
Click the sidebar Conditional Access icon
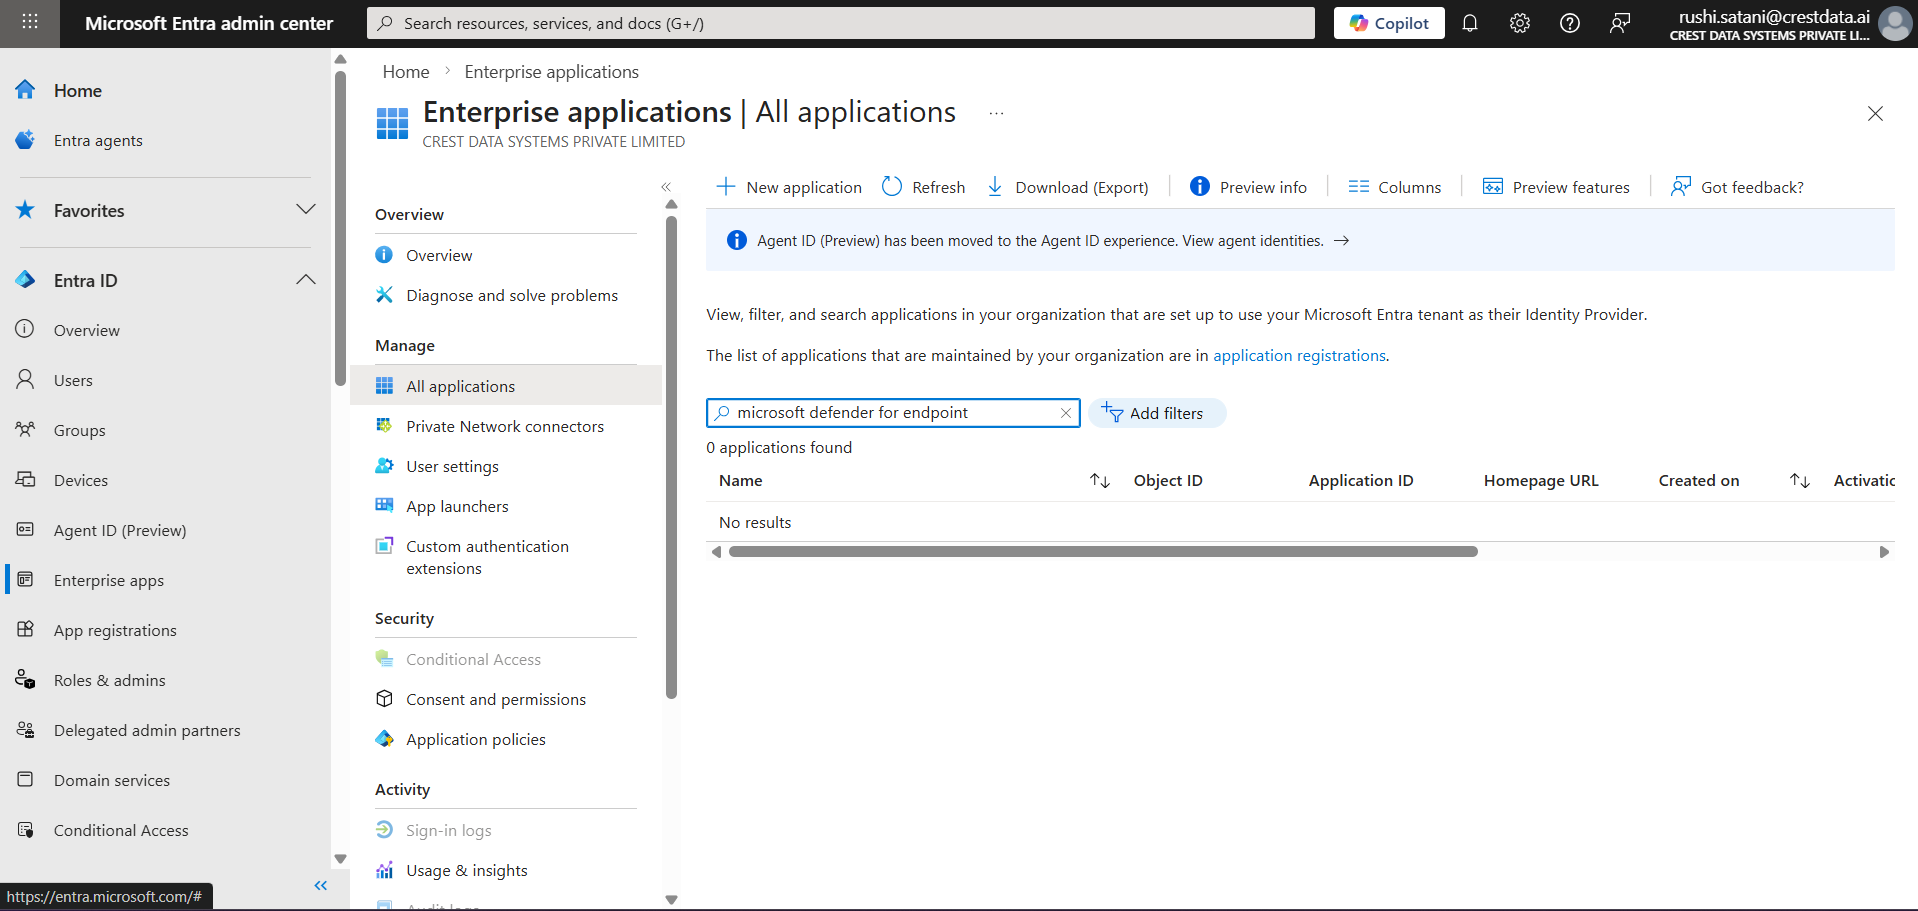pyautogui.click(x=25, y=829)
